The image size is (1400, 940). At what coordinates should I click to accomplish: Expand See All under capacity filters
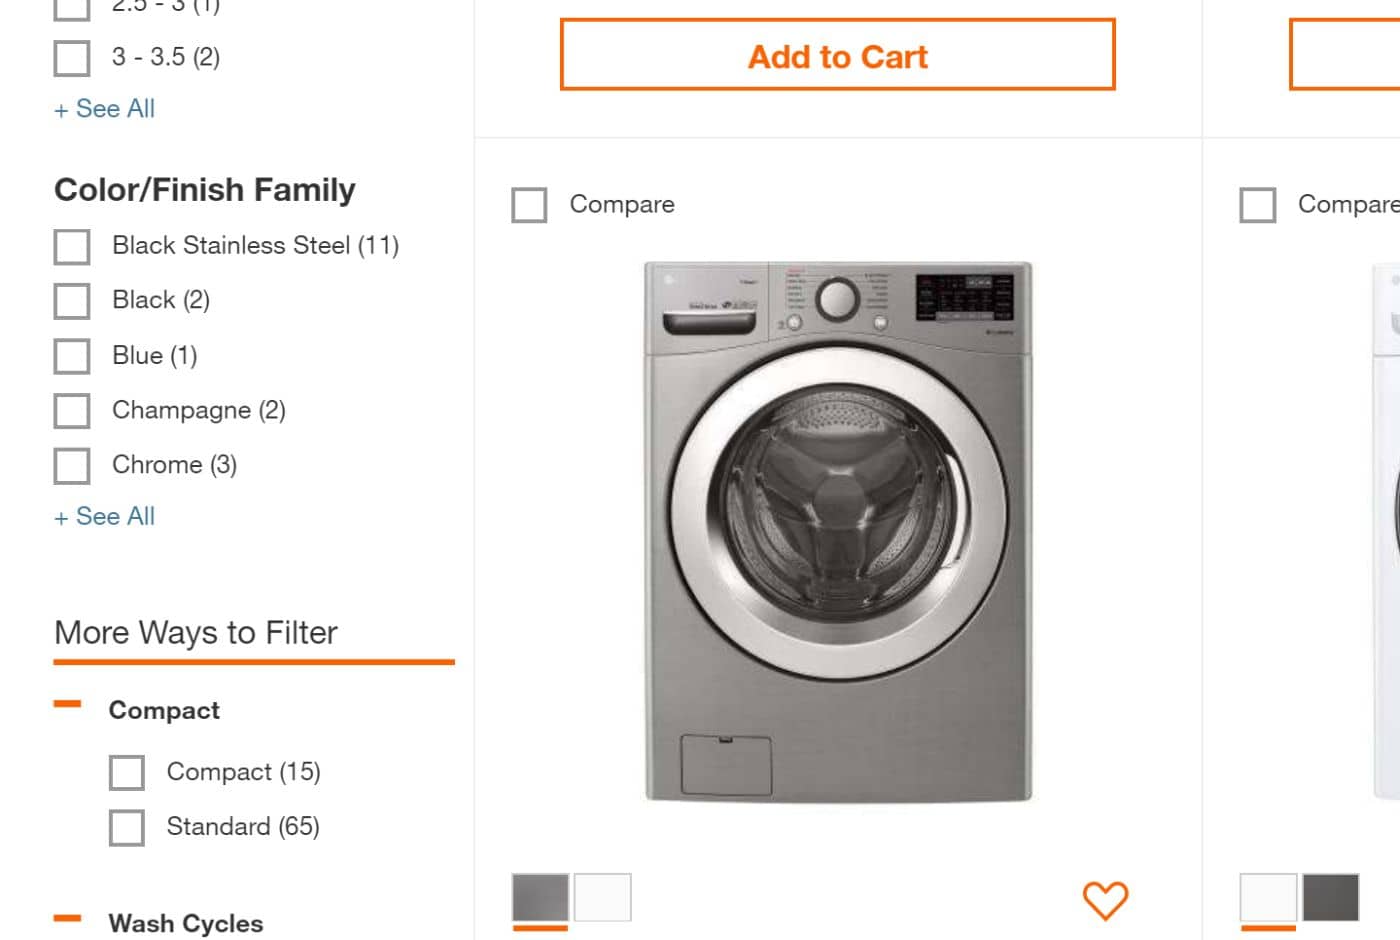[x=105, y=109]
